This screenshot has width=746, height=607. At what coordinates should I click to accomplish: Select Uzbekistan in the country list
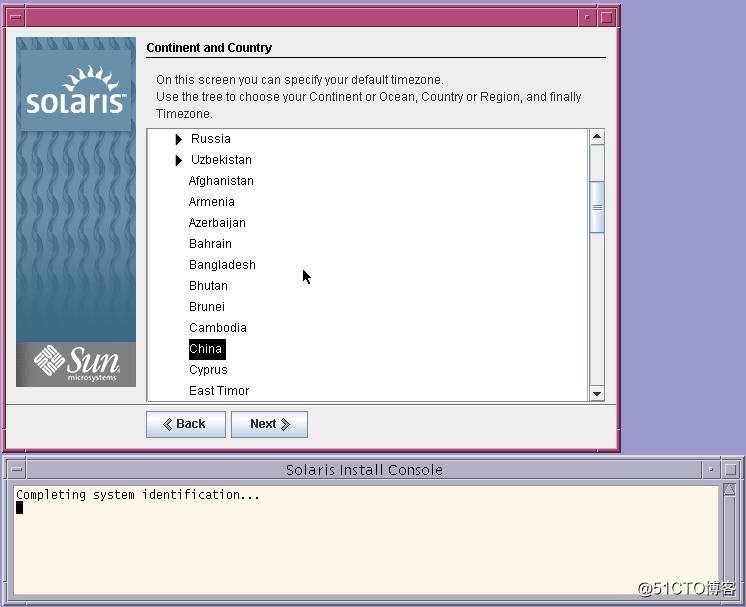pyautogui.click(x=221, y=160)
